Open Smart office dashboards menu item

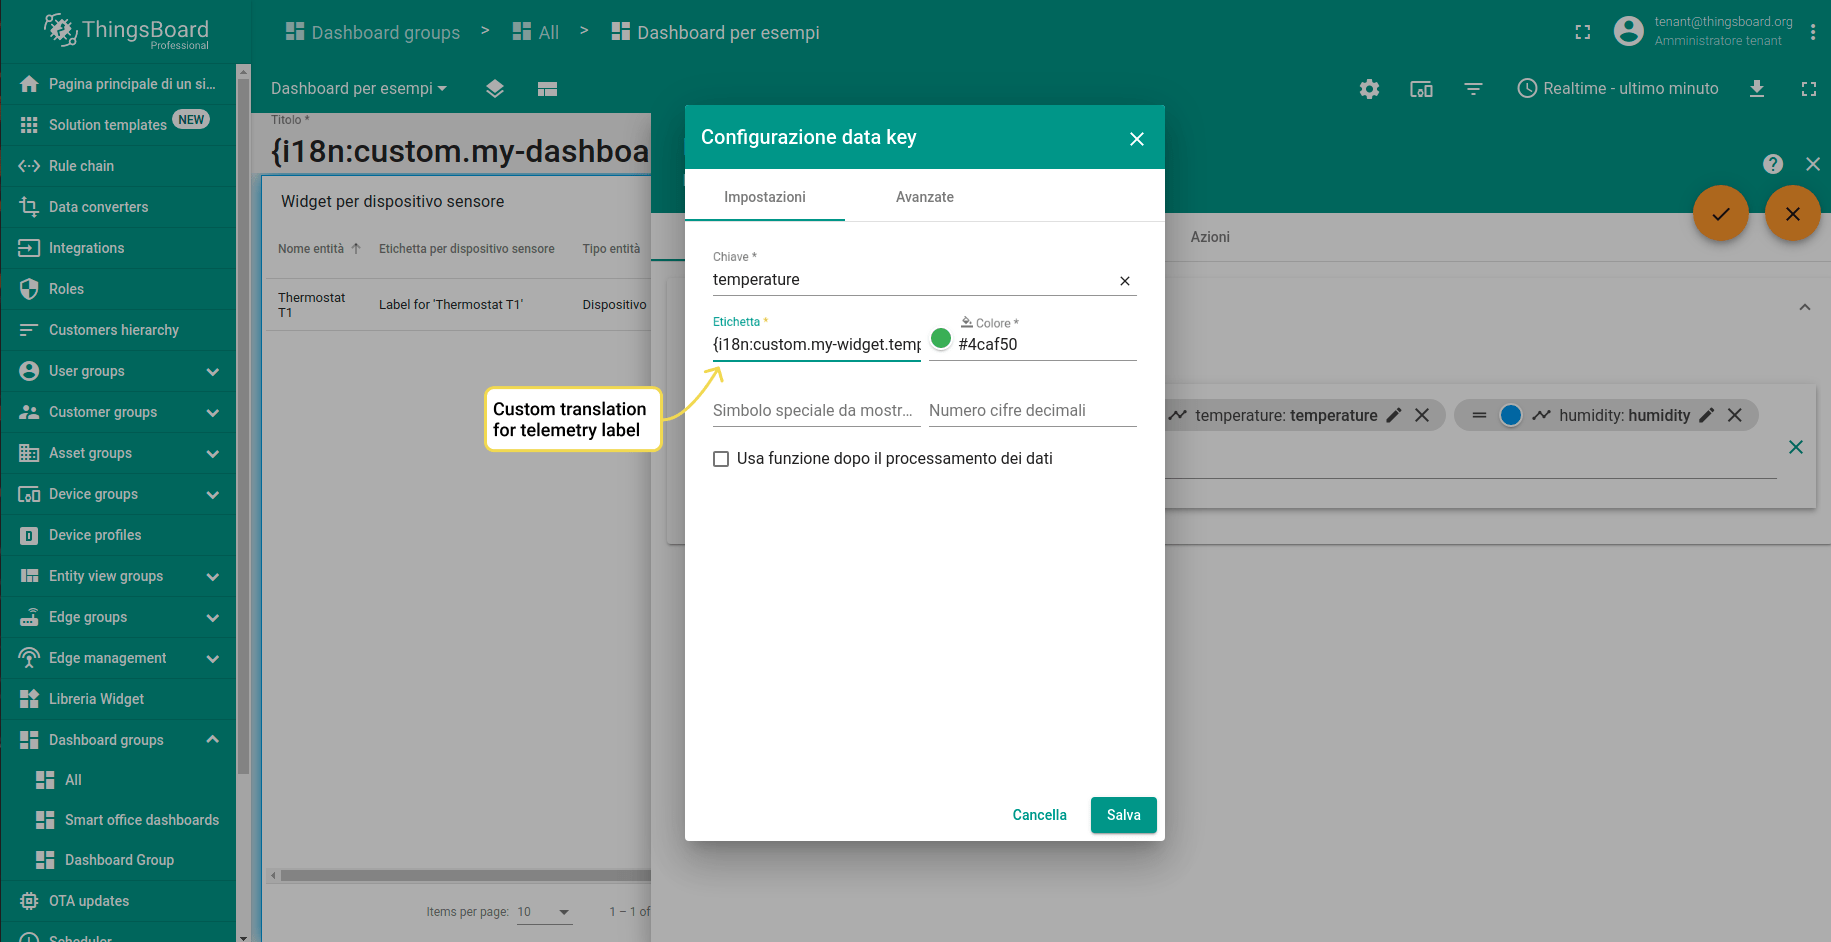(141, 819)
